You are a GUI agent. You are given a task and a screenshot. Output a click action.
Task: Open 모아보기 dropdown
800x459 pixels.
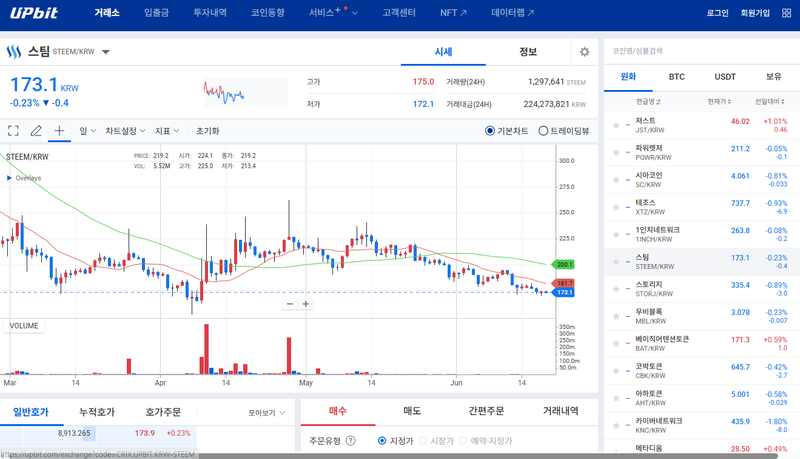pyautogui.click(x=267, y=413)
